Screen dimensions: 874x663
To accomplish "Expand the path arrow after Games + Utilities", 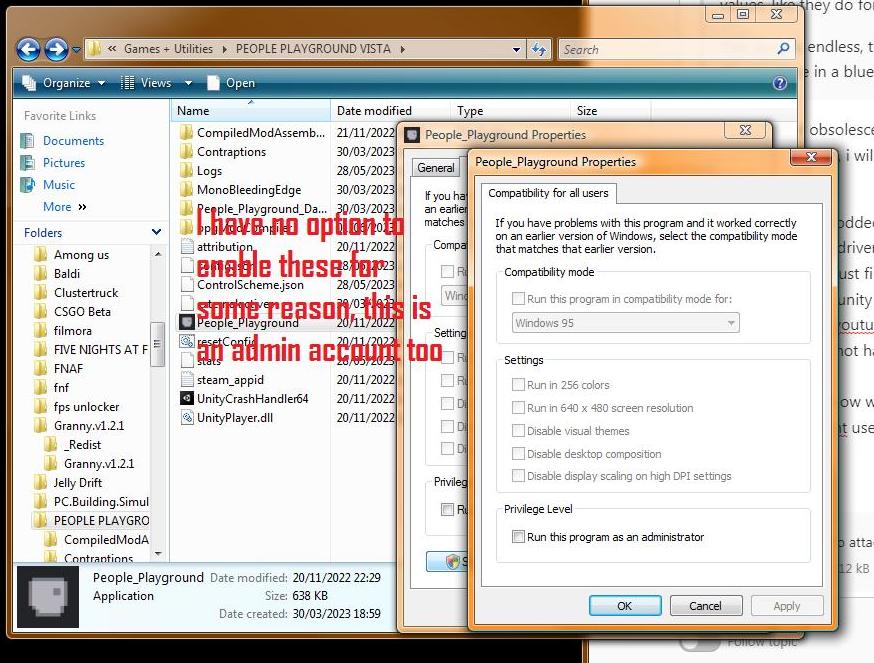I will click(225, 49).
